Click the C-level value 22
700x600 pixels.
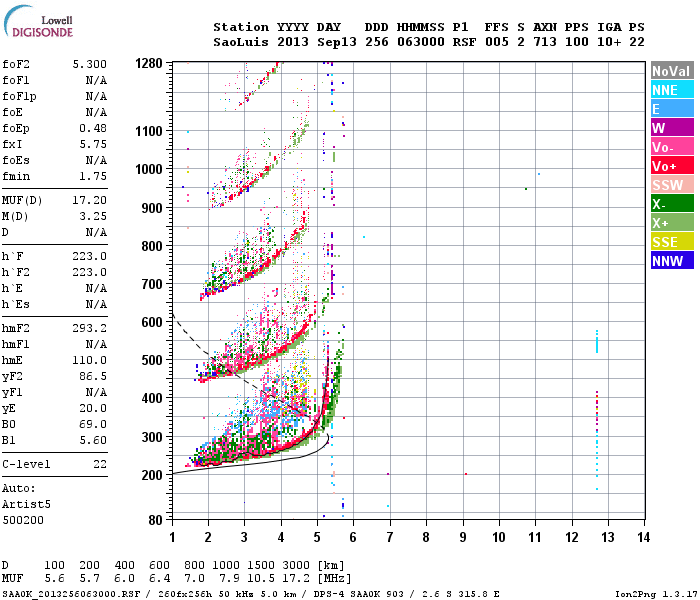coord(100,464)
